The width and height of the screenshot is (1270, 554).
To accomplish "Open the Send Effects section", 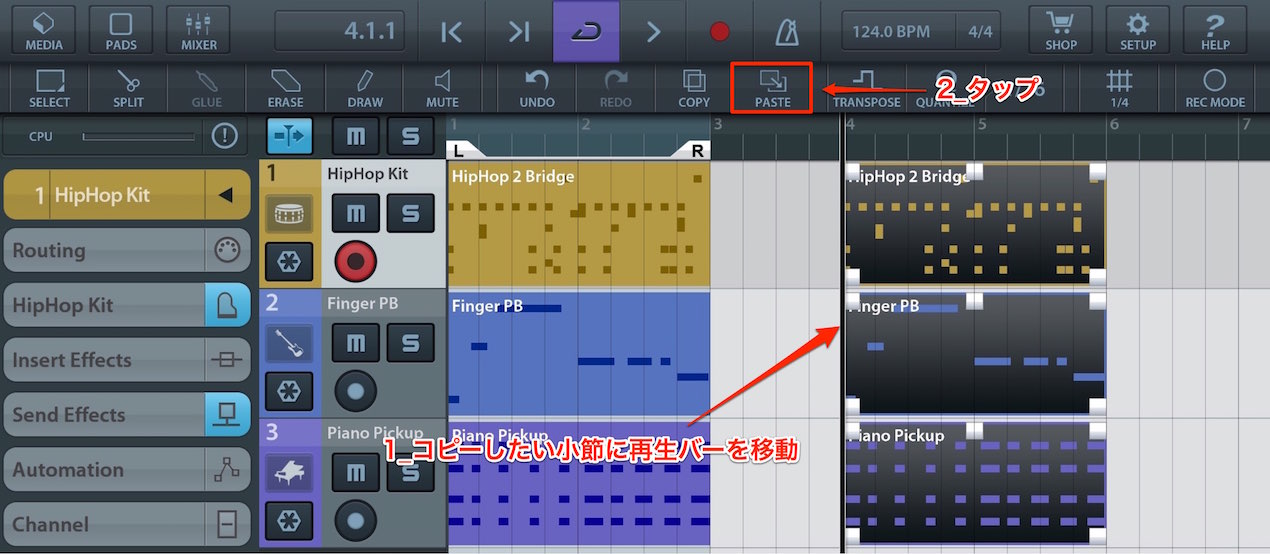I will [x=127, y=415].
